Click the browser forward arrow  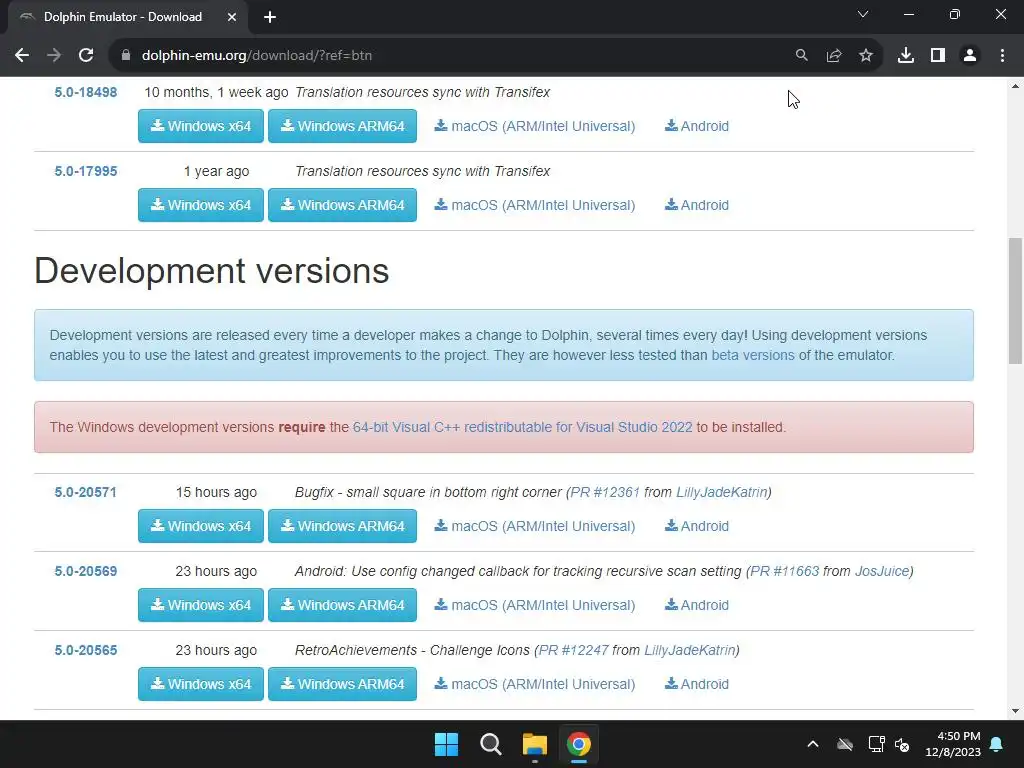(x=54, y=56)
